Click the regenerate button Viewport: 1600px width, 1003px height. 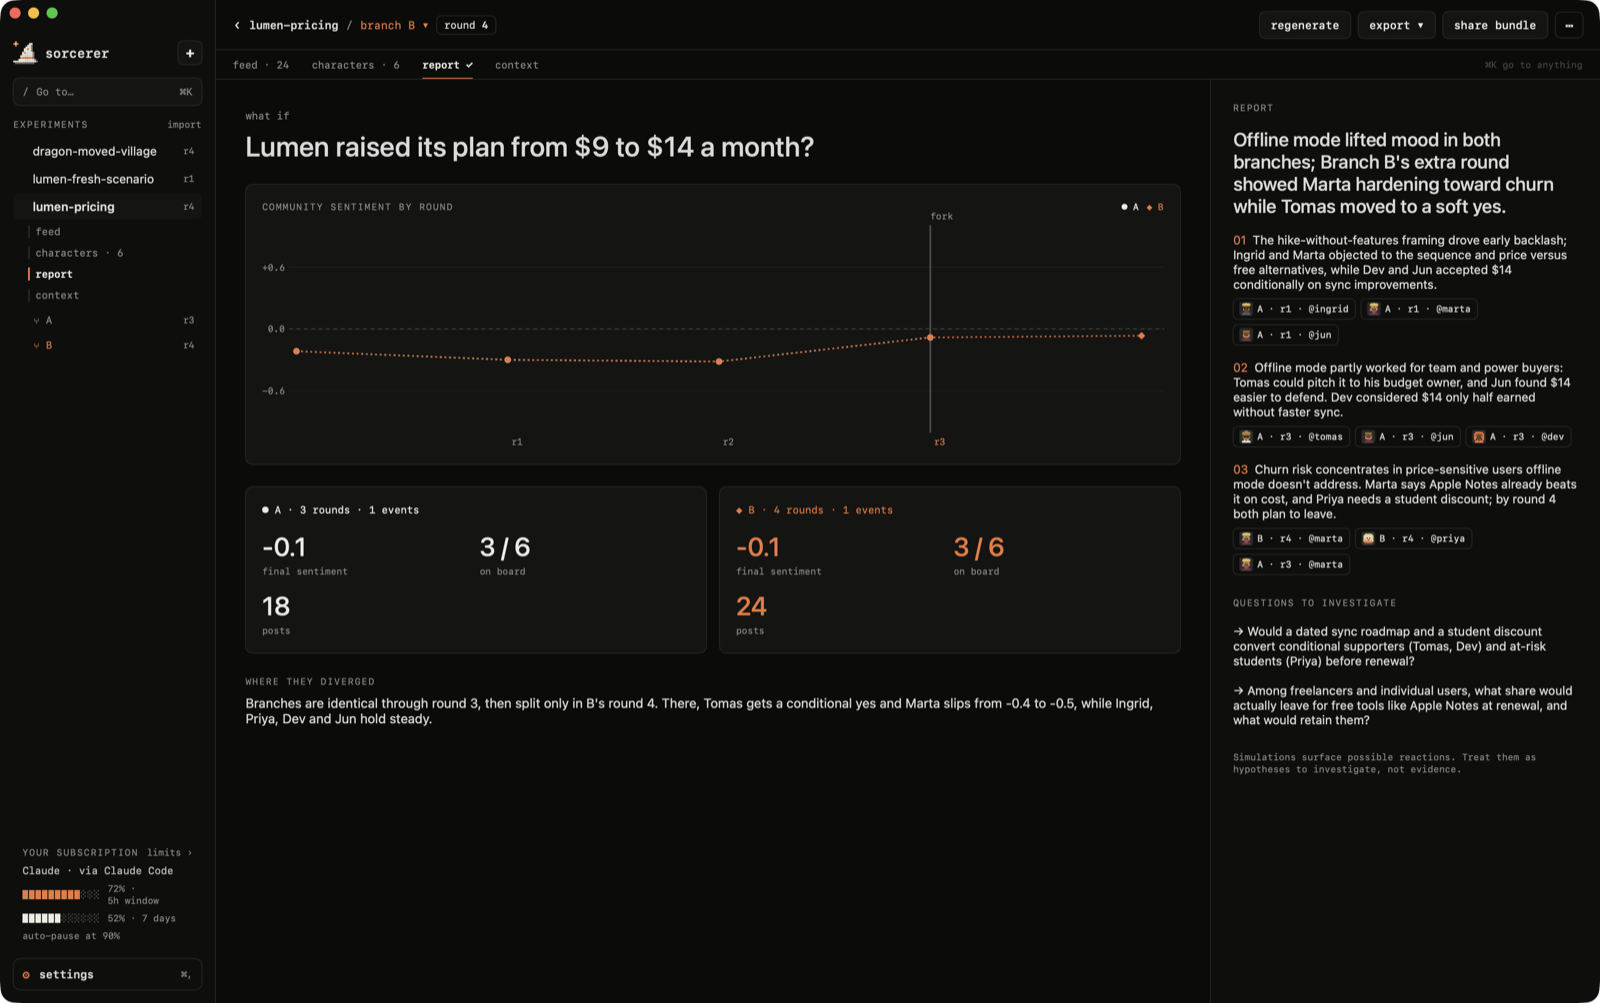point(1304,25)
